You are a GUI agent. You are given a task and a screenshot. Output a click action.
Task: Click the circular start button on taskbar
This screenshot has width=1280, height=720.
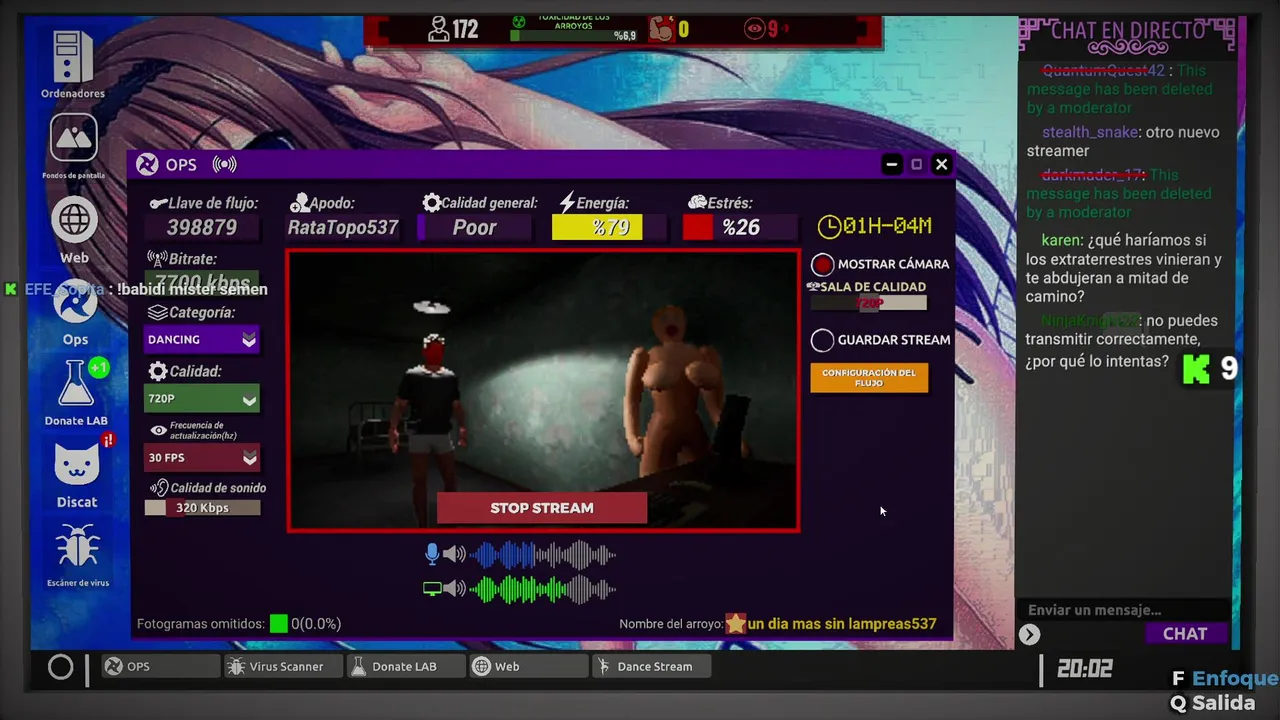point(60,666)
